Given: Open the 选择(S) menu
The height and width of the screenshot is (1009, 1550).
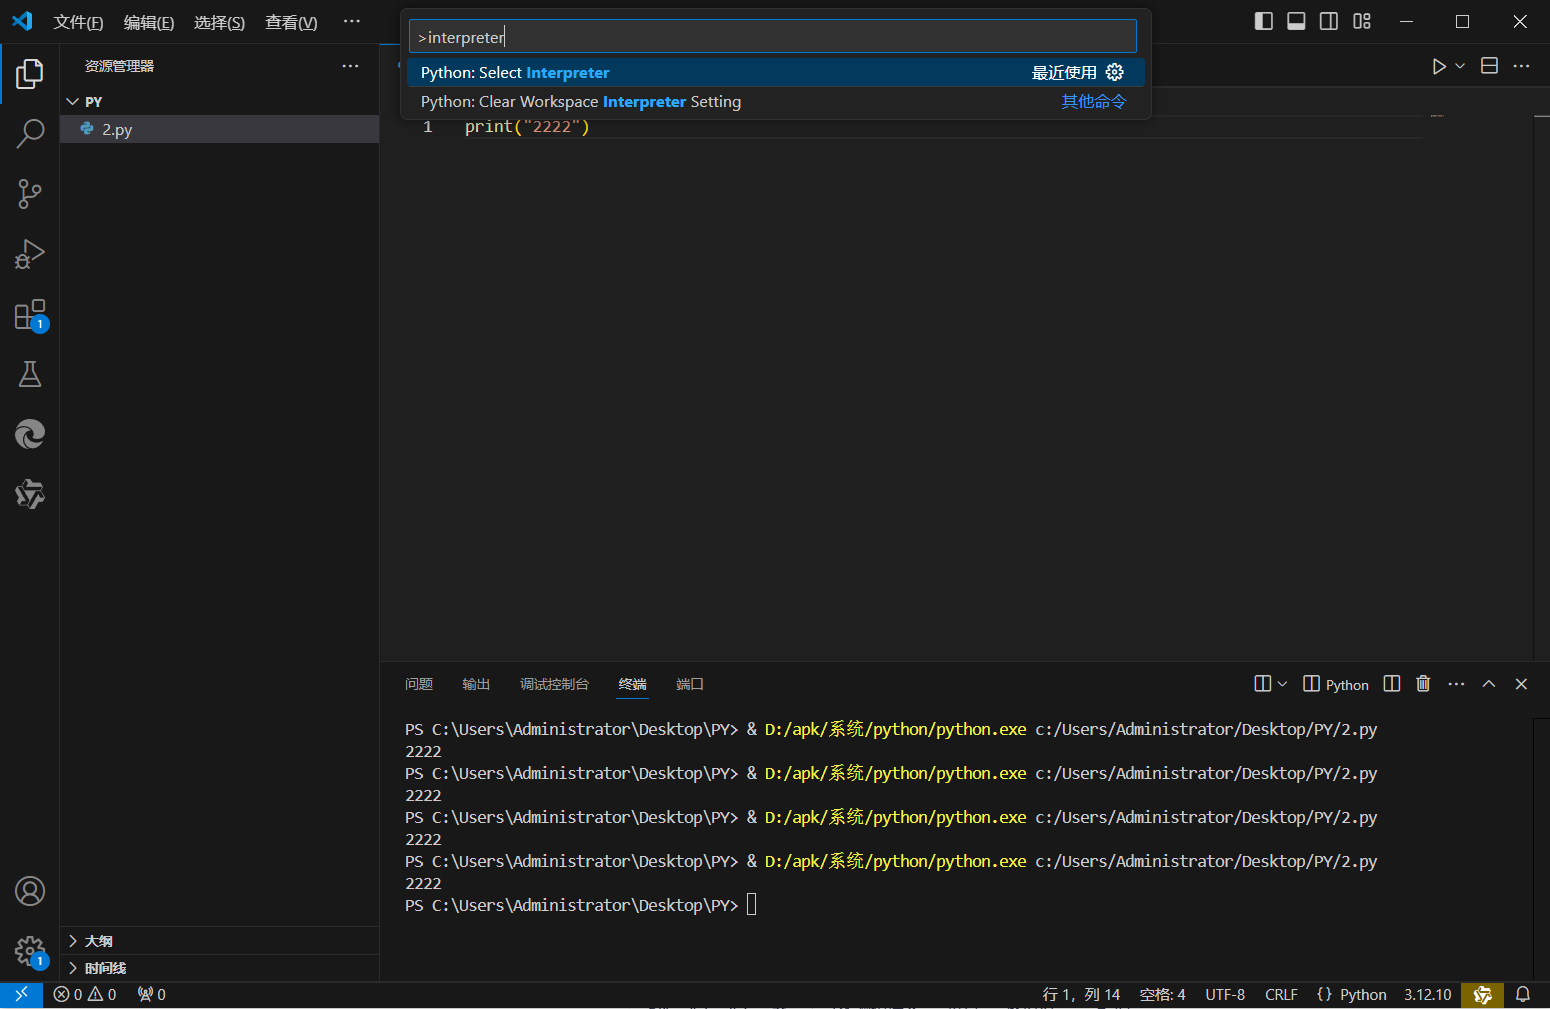Looking at the screenshot, I should tap(219, 22).
